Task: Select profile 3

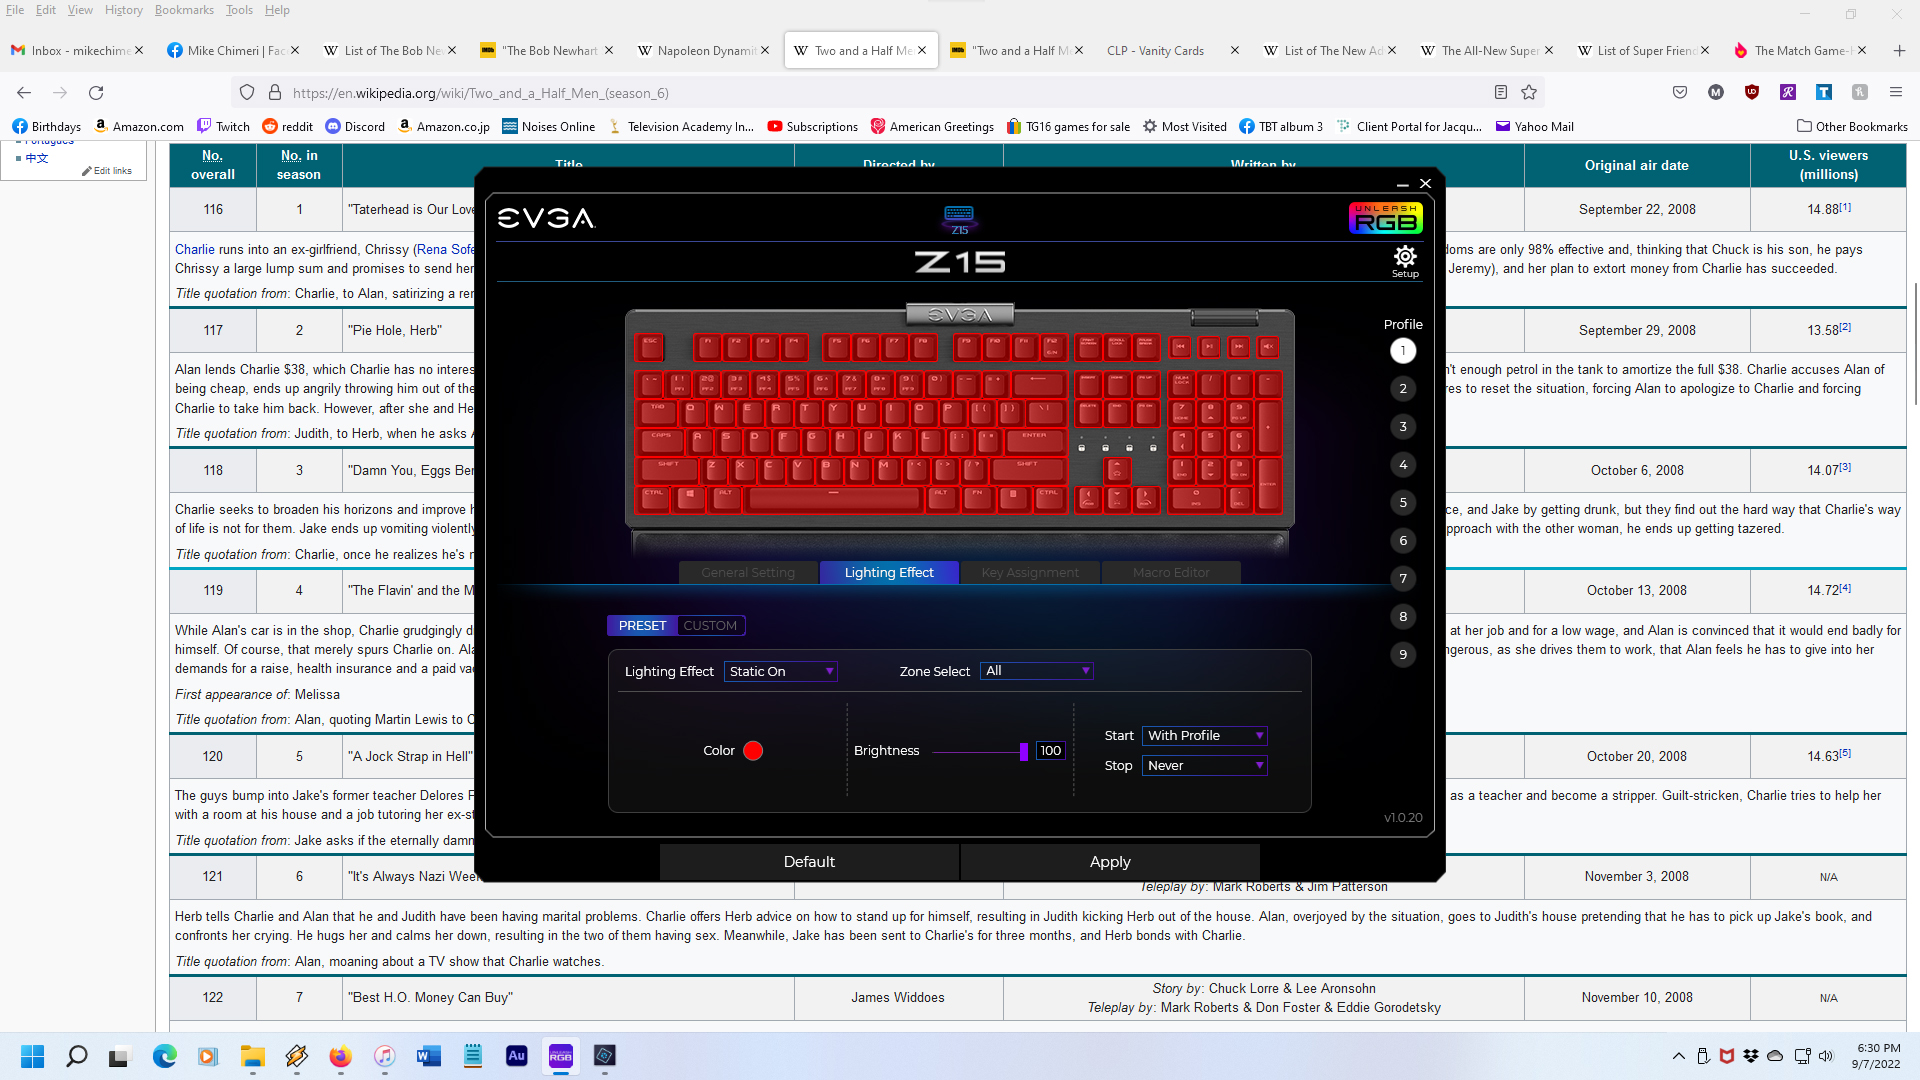Action: (1403, 427)
